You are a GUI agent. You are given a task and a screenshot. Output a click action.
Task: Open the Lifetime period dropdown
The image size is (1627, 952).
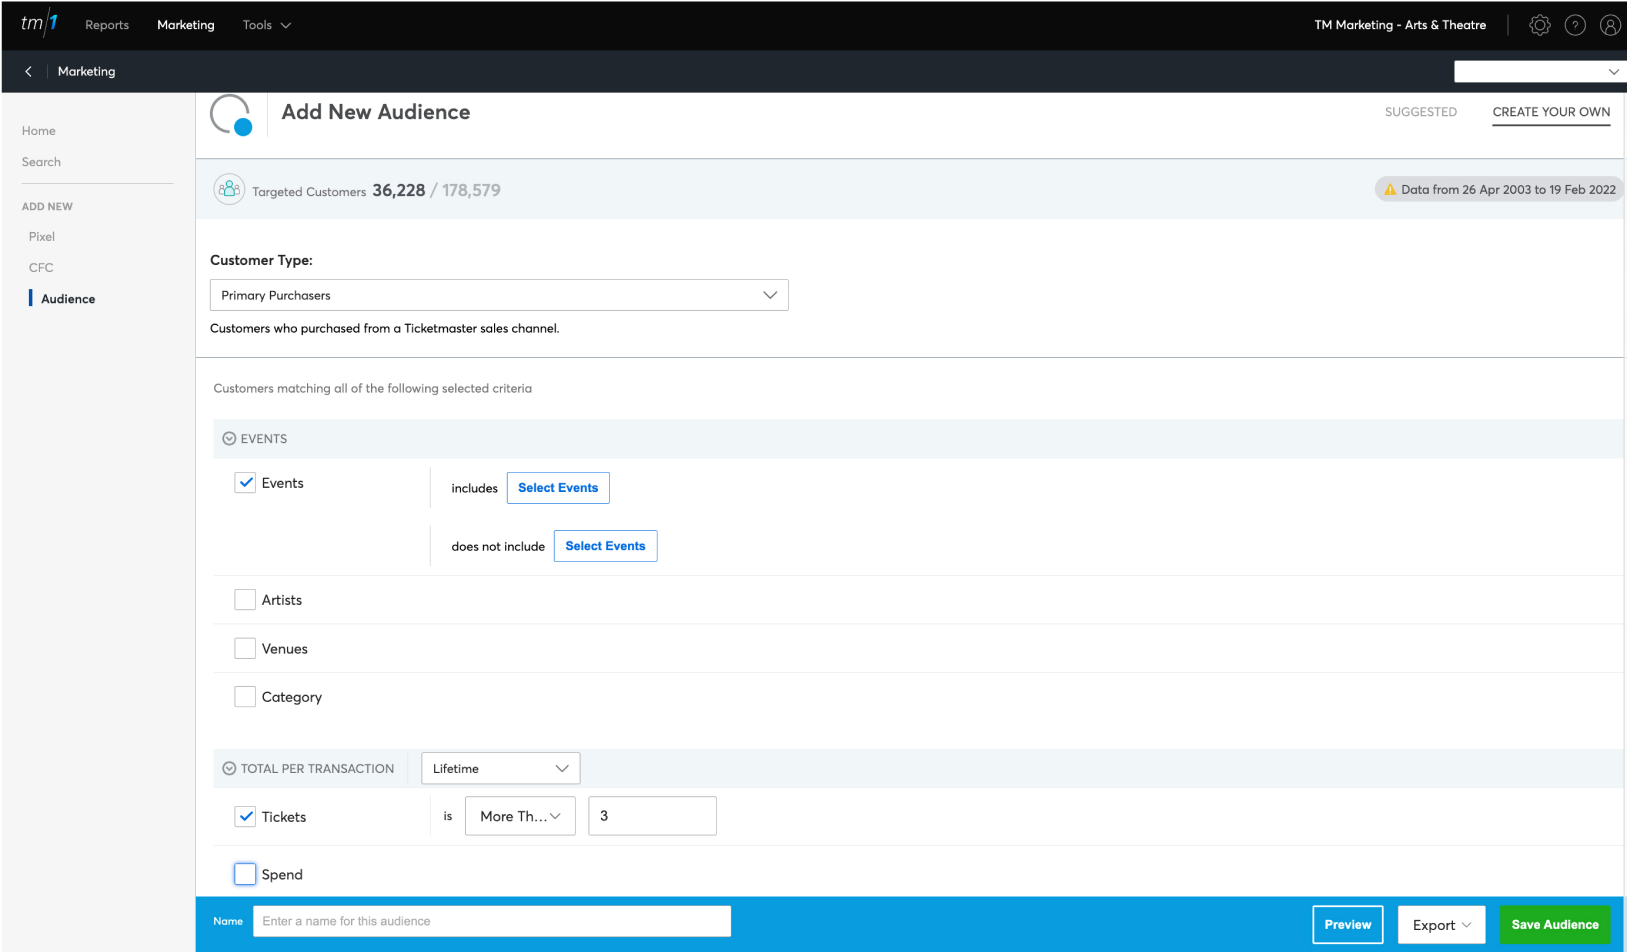click(500, 768)
